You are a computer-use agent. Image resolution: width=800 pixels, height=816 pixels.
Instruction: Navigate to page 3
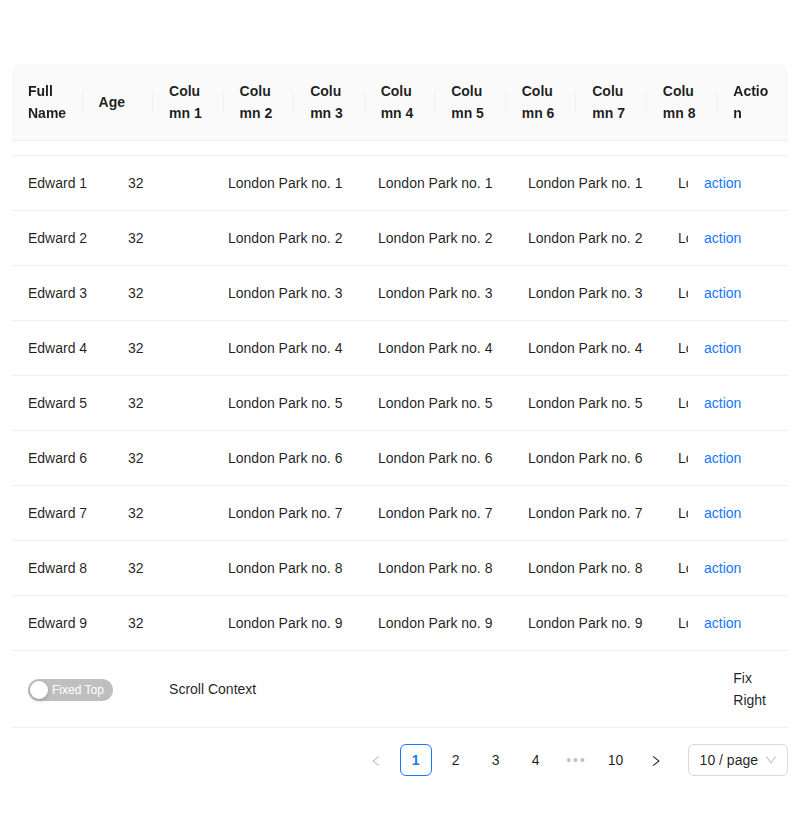pos(496,760)
